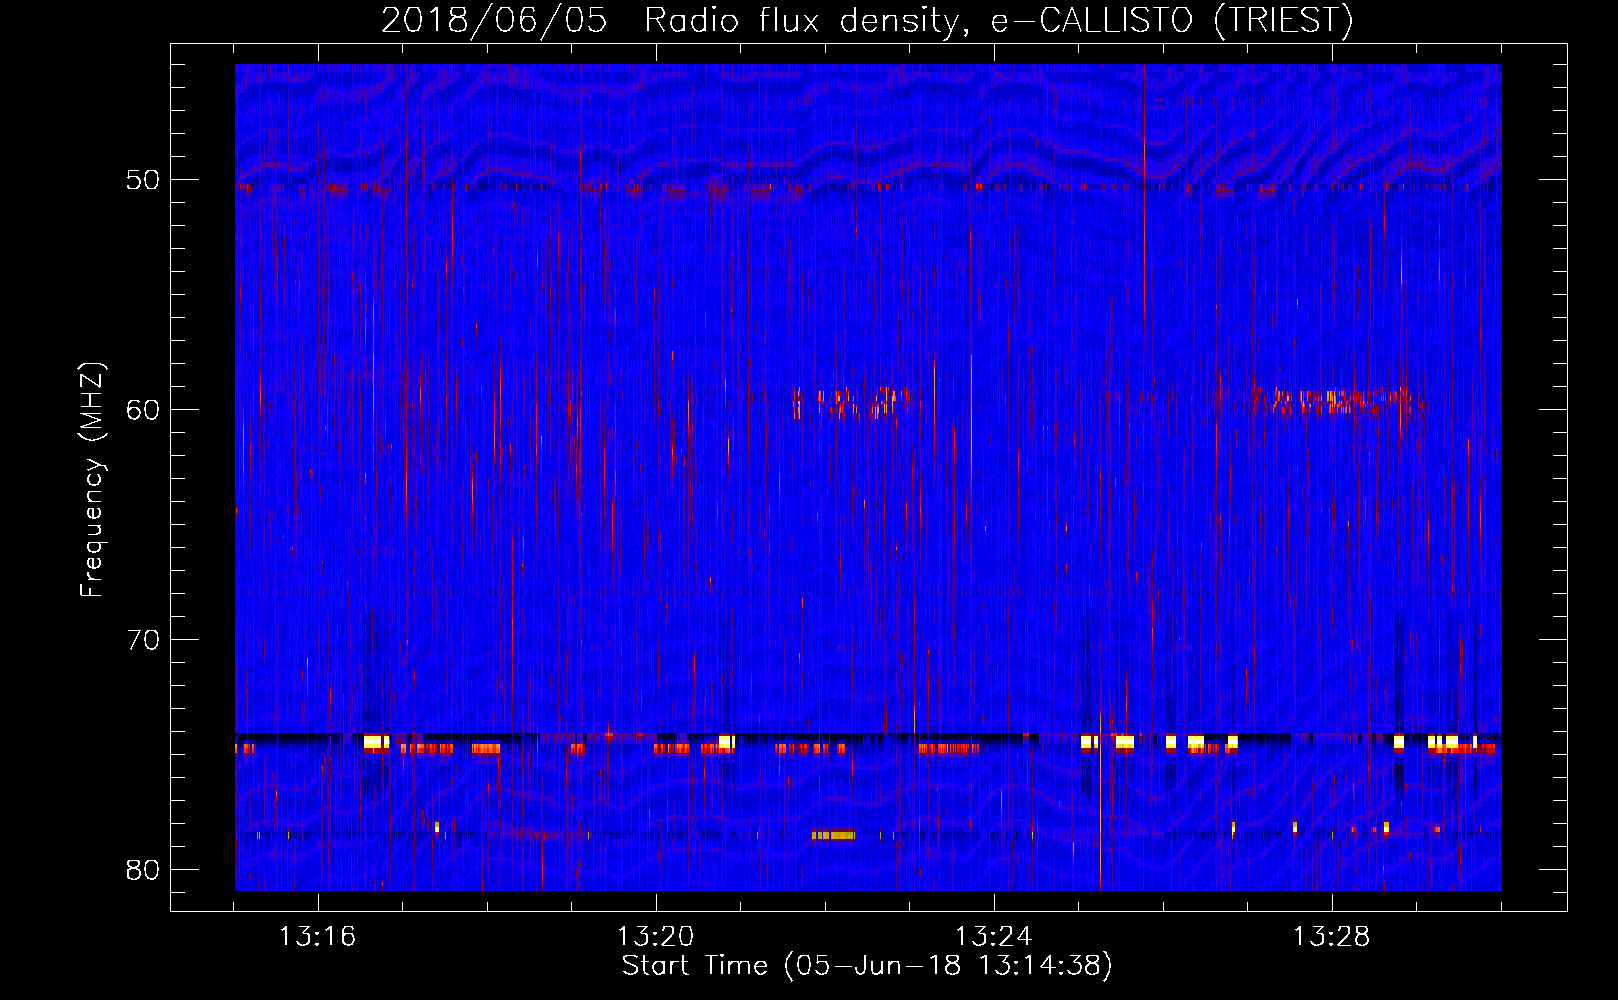The height and width of the screenshot is (1000, 1618).
Task: Click the 80 frequency tick label
Action: (x=143, y=870)
